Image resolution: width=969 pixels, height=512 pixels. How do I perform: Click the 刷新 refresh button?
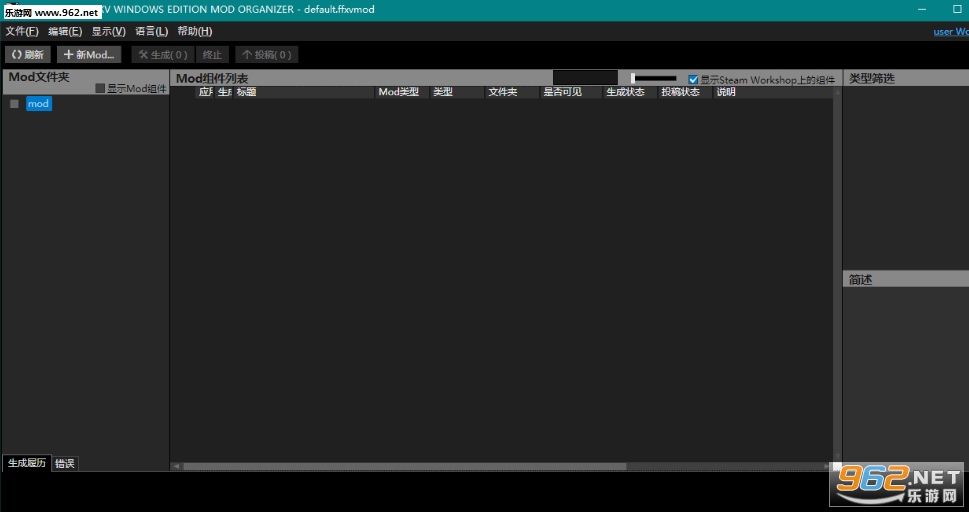28,54
